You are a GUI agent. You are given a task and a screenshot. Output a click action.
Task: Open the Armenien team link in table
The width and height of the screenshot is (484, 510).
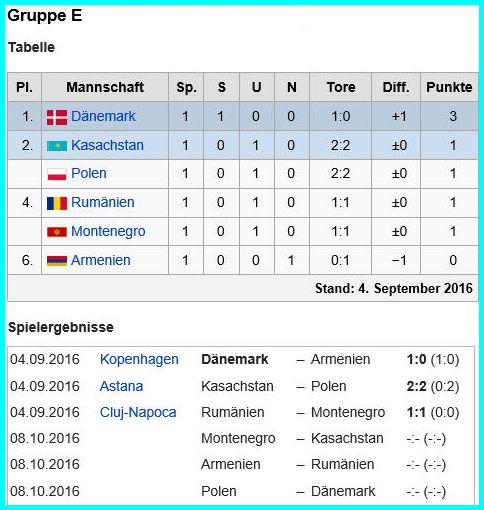point(101,260)
